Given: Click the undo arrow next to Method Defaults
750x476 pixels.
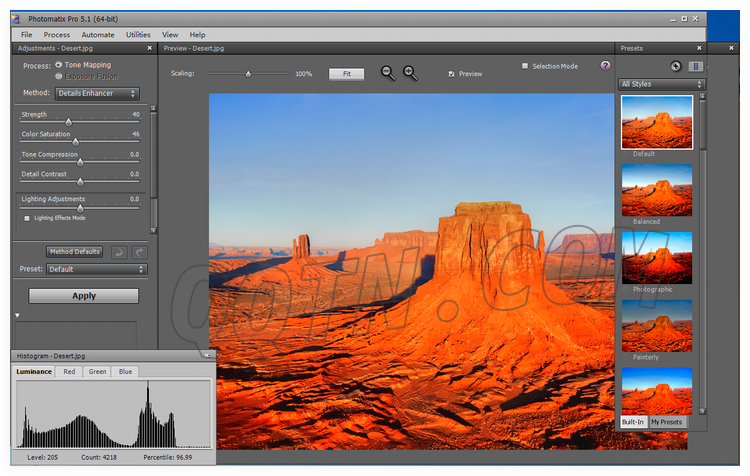Looking at the screenshot, I should pyautogui.click(x=119, y=252).
